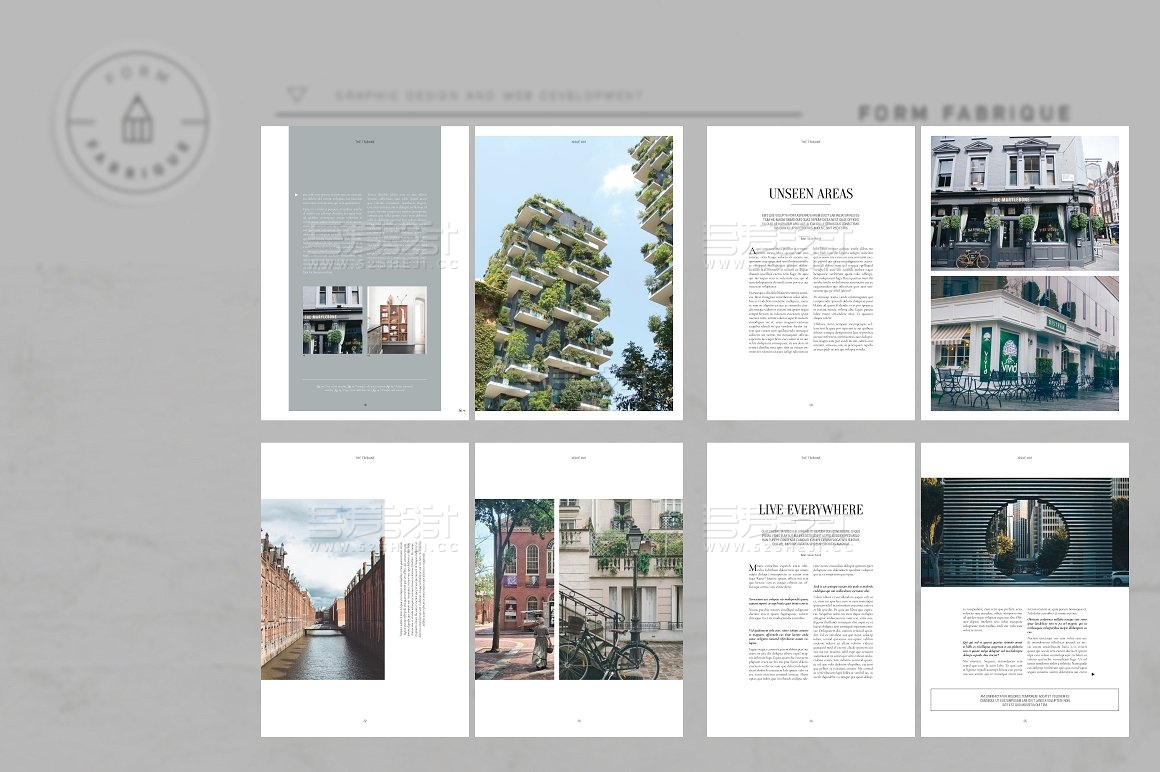
Task: Select The Marylebone pub photo
Action: tap(1024, 203)
